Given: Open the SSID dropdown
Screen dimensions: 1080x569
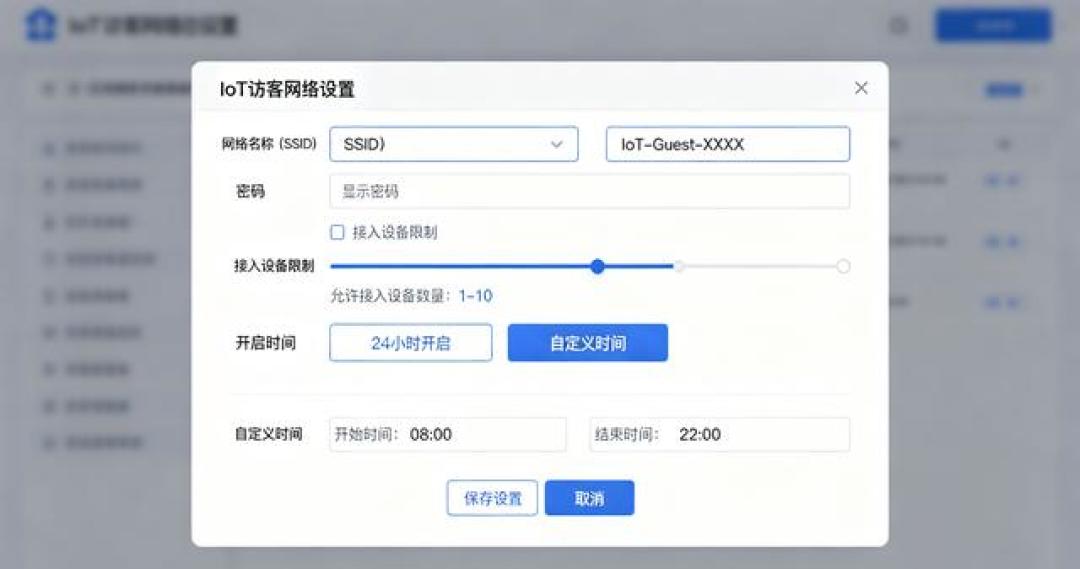Looking at the screenshot, I should pyautogui.click(x=454, y=144).
